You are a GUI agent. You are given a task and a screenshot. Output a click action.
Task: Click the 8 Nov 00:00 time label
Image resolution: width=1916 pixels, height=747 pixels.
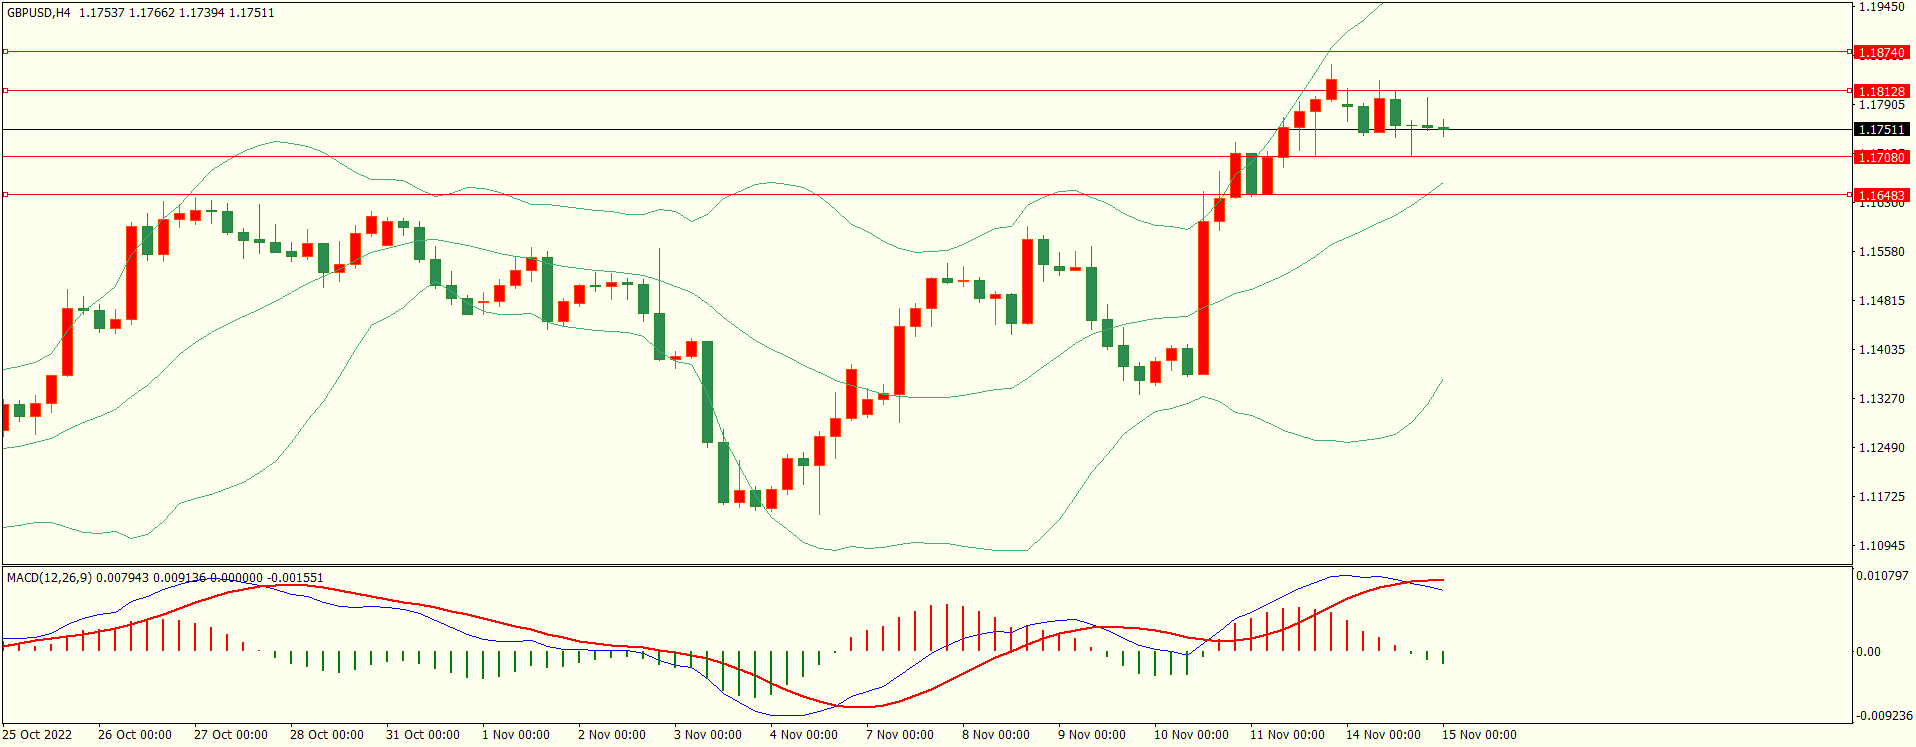996,735
